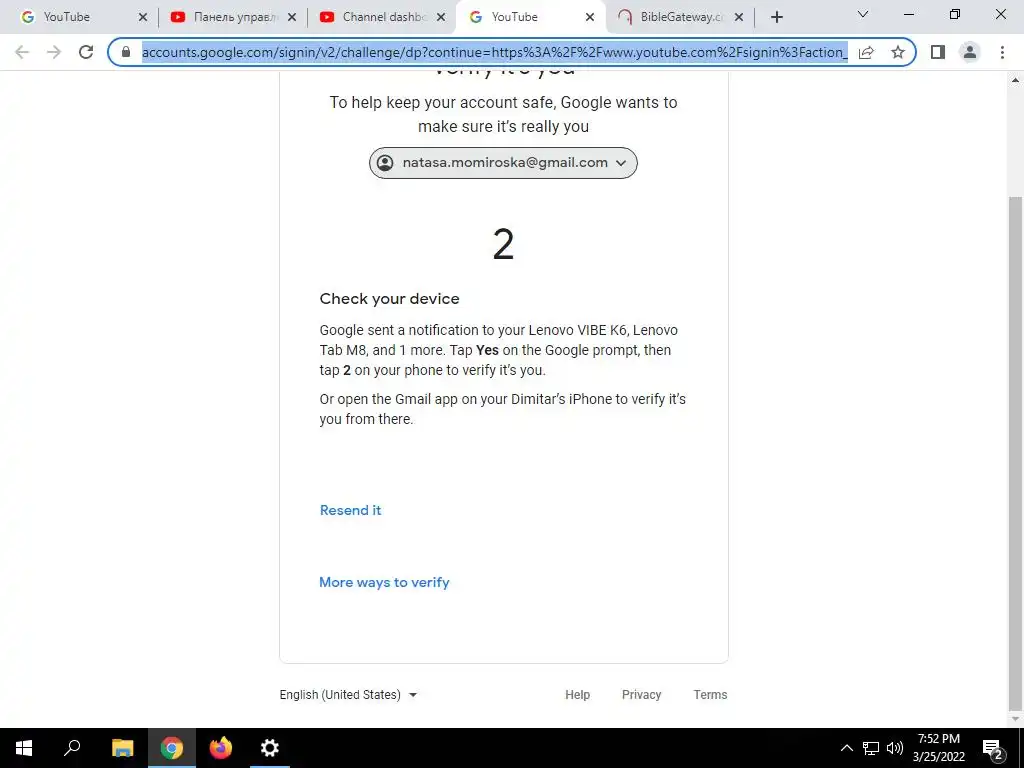This screenshot has height=768, width=1024.
Task: Open Settings from the taskbar
Action: coord(270,748)
